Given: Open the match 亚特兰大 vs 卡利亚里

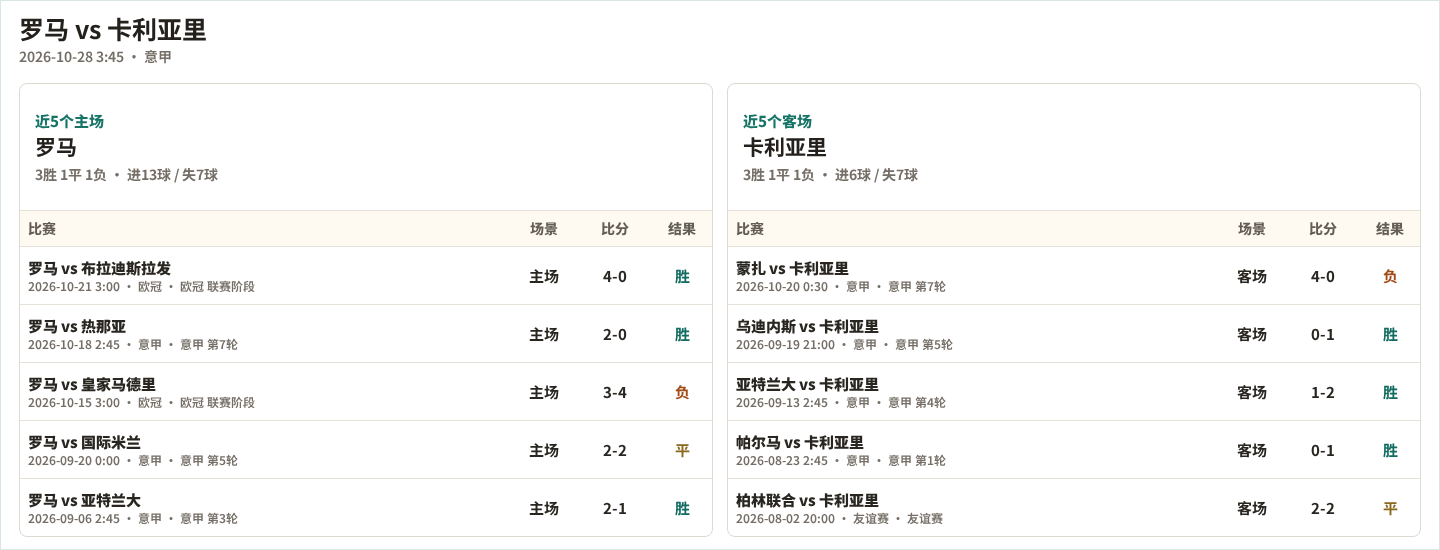Looking at the screenshot, I should 807,384.
